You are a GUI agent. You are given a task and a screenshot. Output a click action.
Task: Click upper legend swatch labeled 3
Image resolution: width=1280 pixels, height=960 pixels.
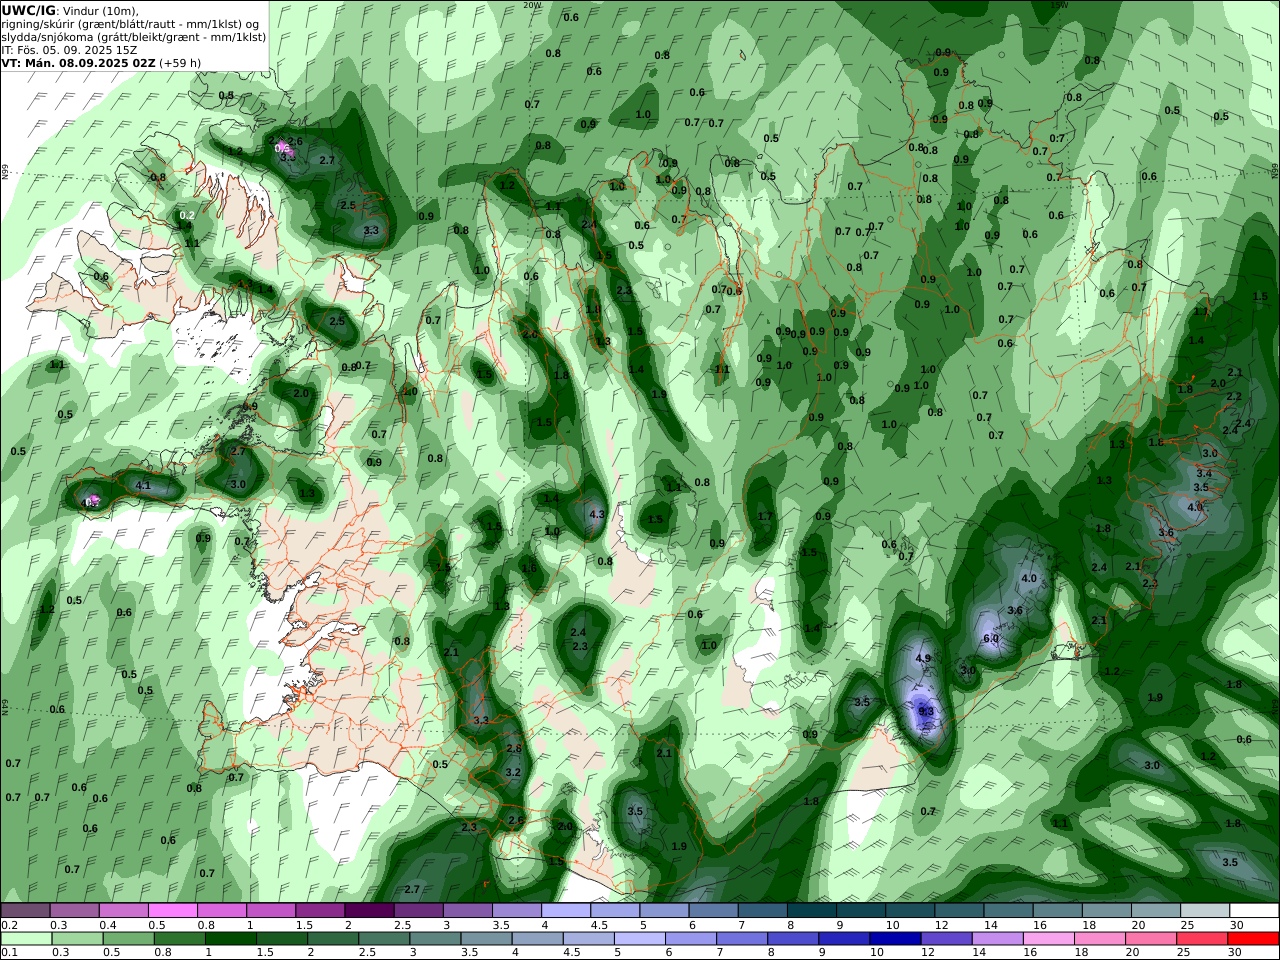(x=468, y=910)
